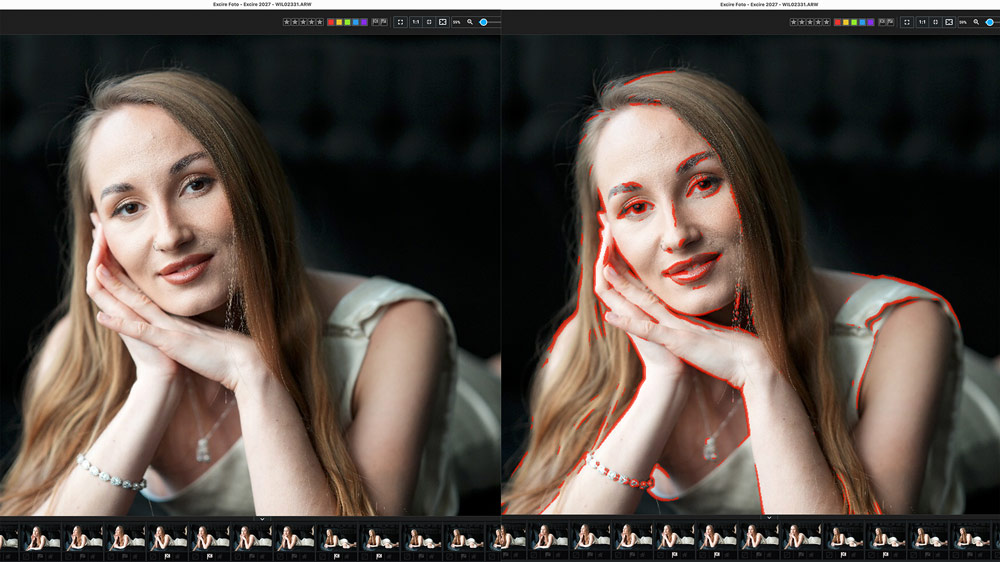Click zoom percentage field in right window
The width and height of the screenshot is (1000, 562).
tap(962, 22)
